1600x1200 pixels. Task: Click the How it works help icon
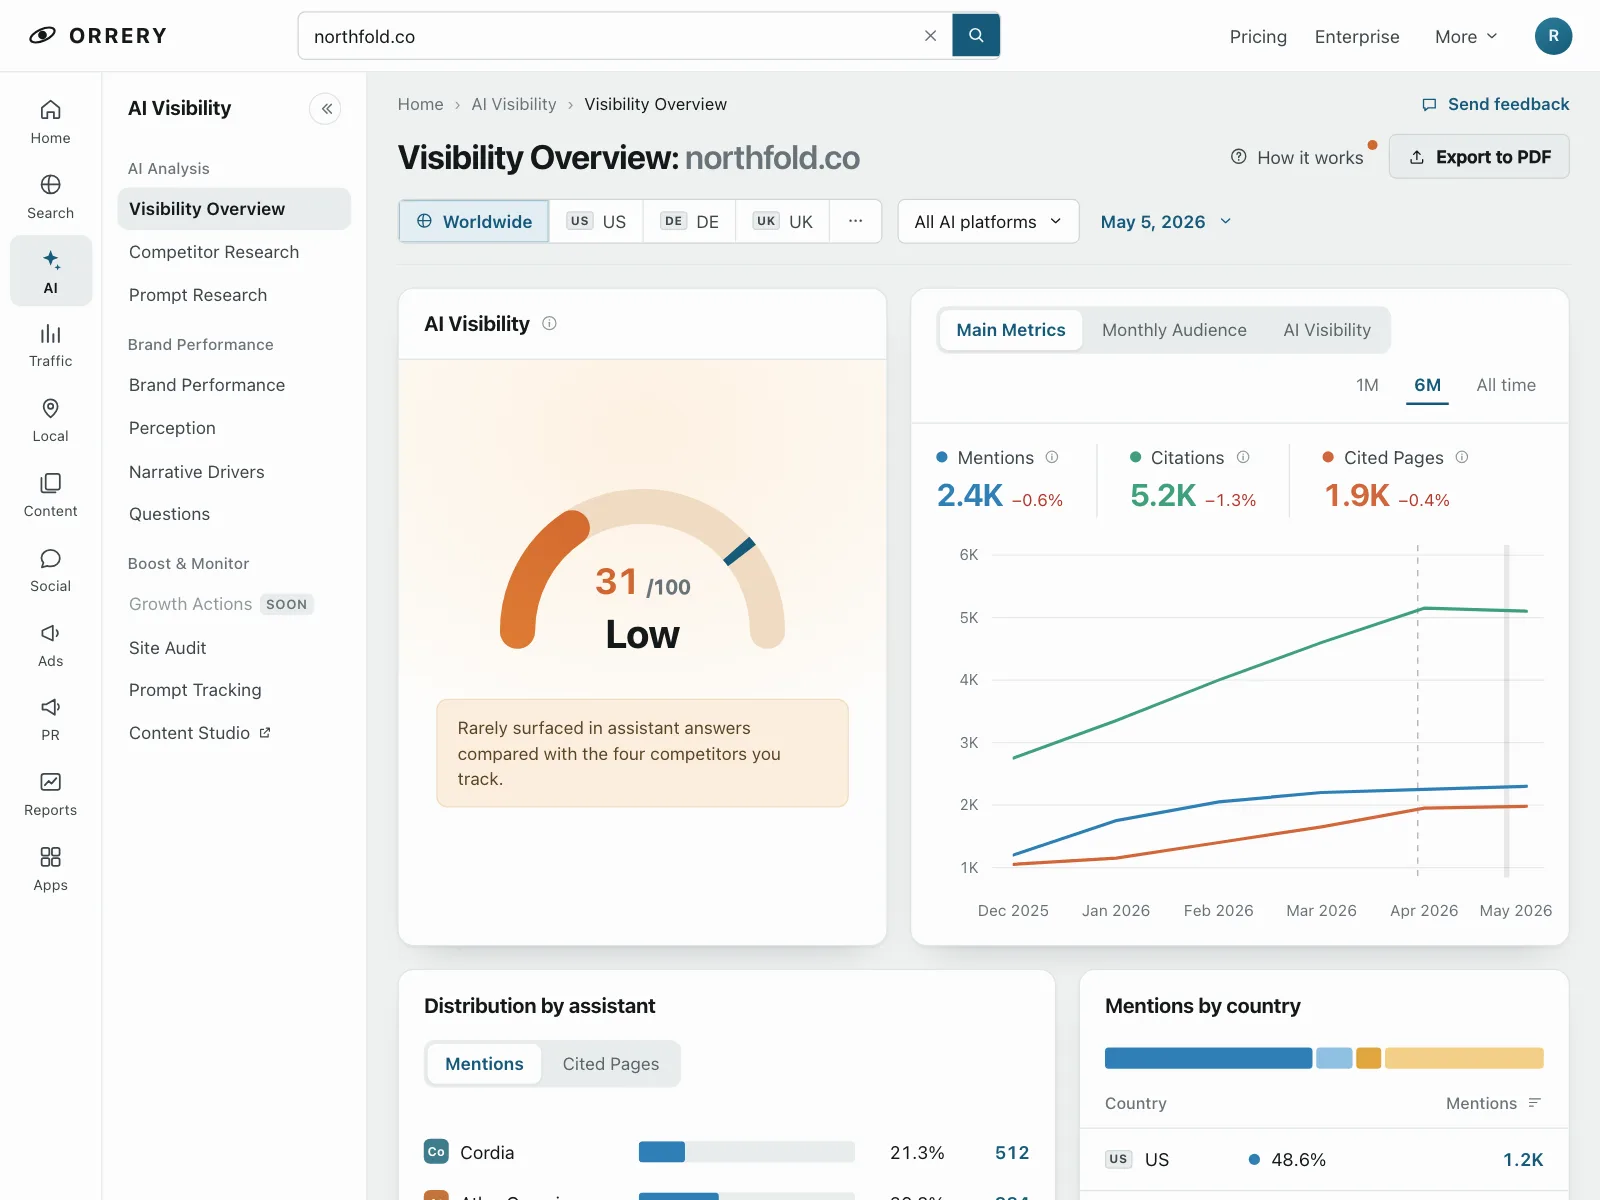[x=1238, y=157]
